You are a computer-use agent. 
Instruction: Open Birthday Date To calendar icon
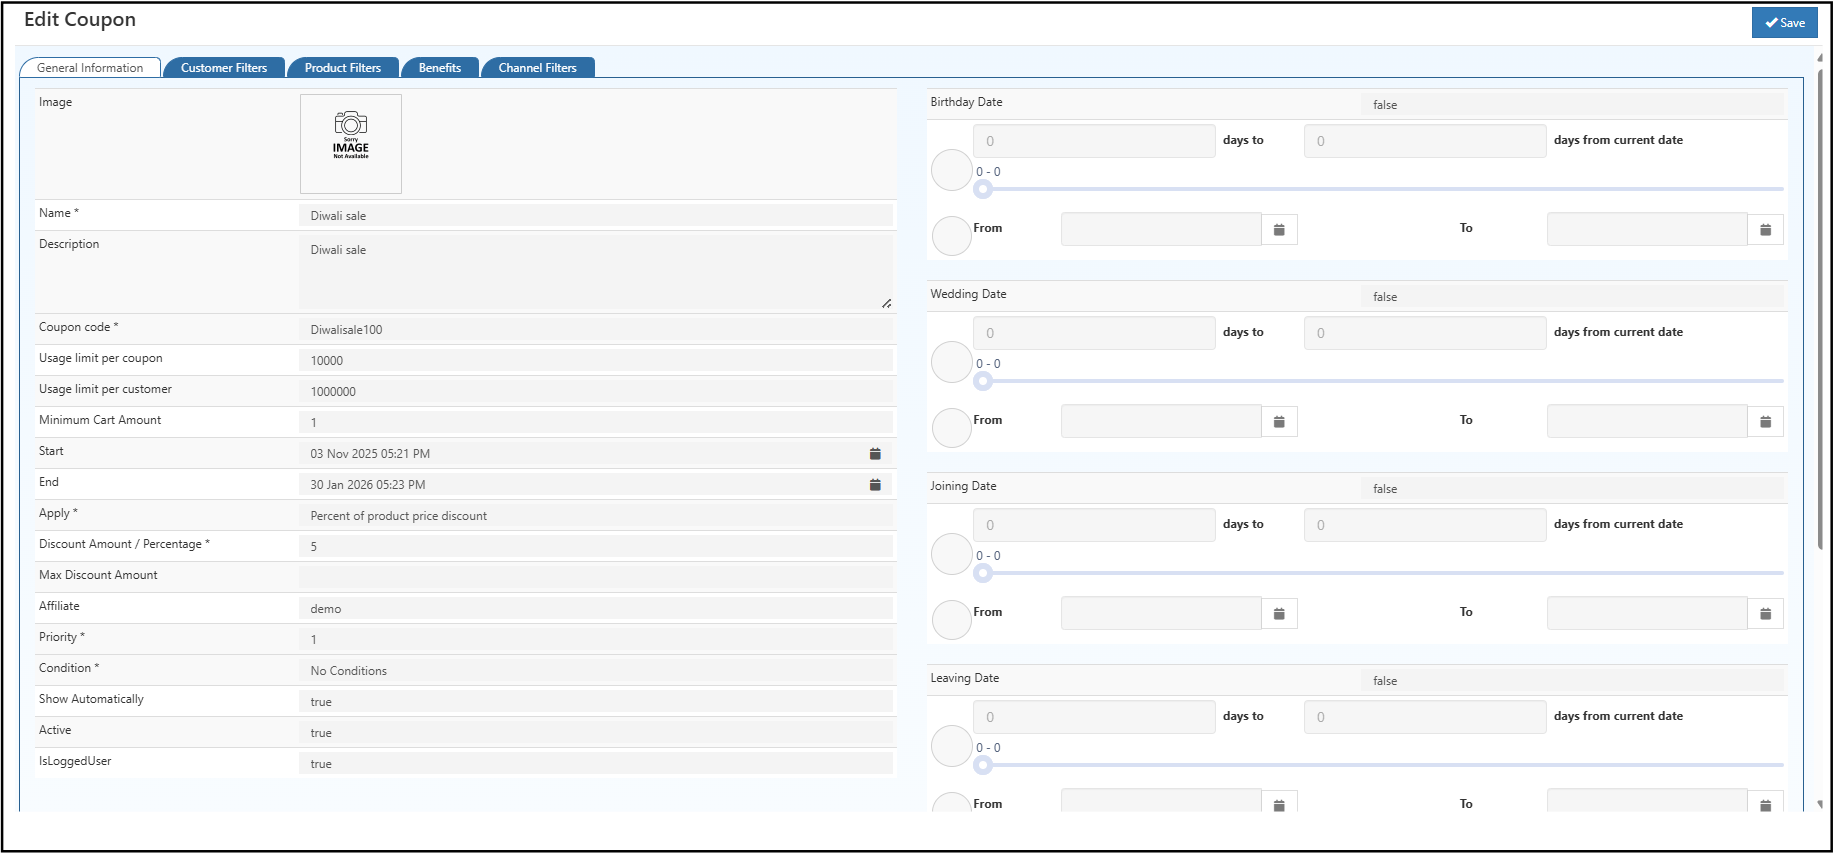point(1765,230)
